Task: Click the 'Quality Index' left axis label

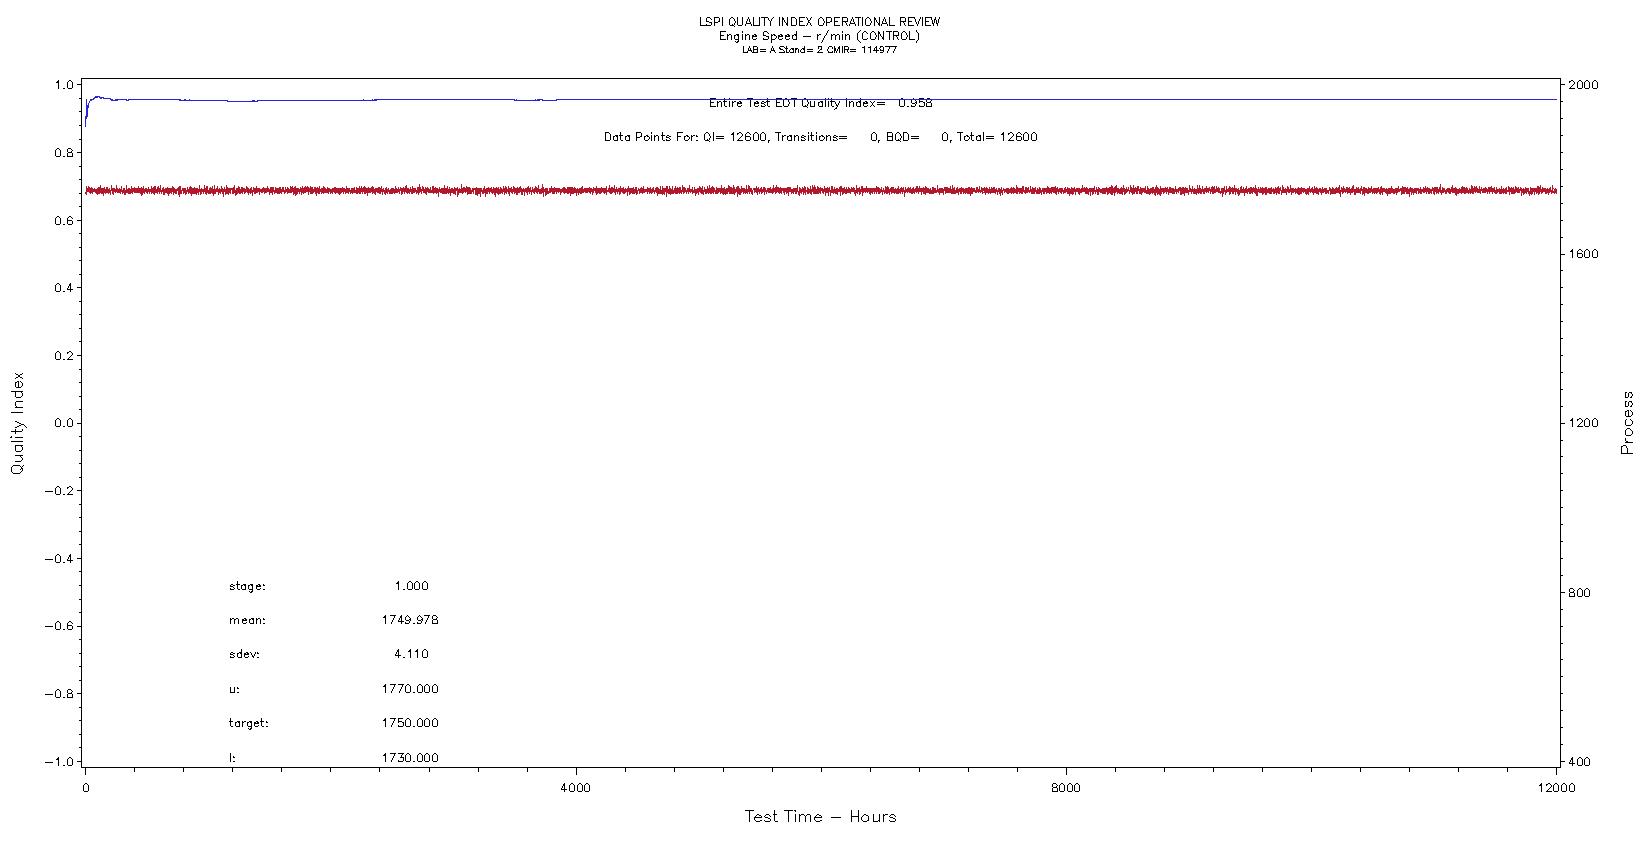Action: [17, 423]
